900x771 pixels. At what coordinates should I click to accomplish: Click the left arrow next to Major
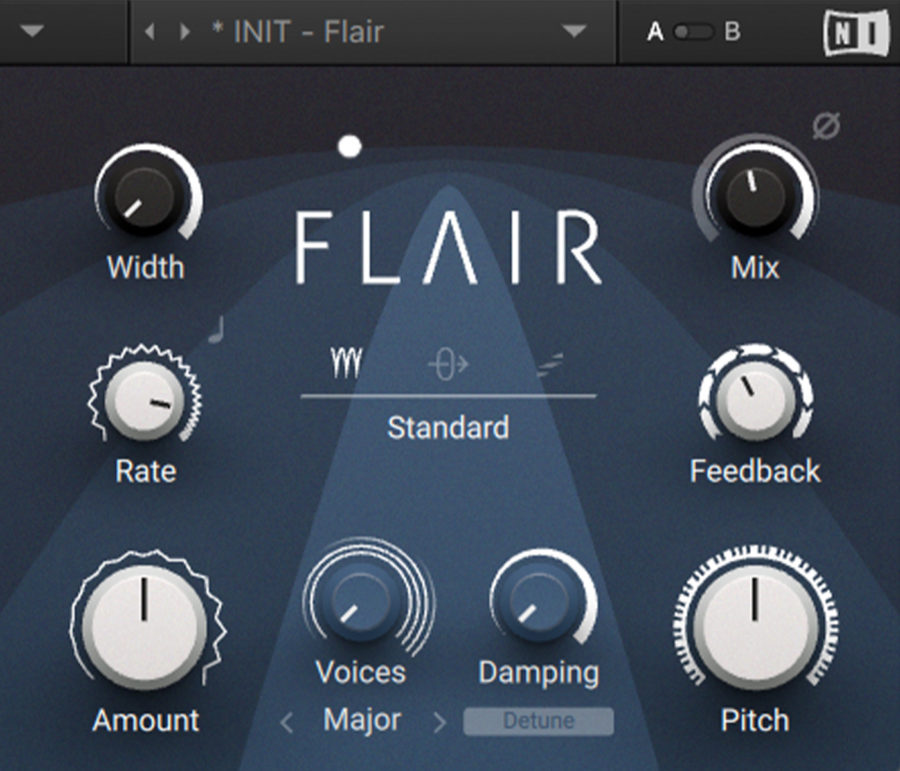click(x=286, y=720)
